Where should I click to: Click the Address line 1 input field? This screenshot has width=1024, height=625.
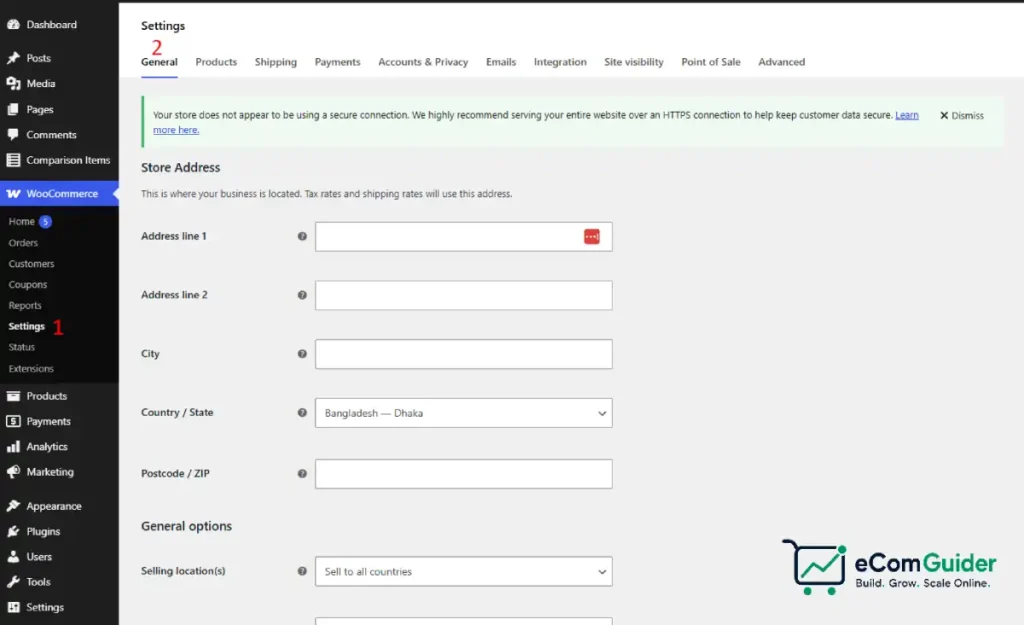(x=464, y=236)
